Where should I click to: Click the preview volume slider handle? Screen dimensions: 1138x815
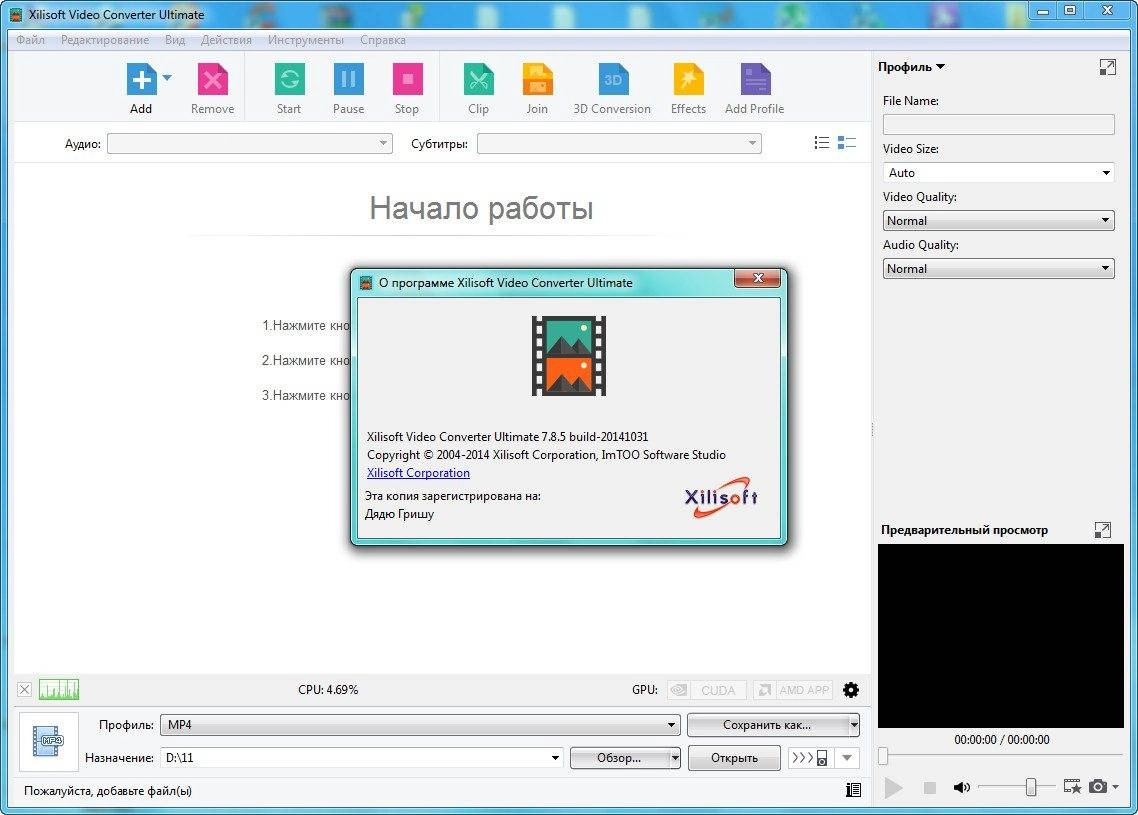coord(1031,787)
